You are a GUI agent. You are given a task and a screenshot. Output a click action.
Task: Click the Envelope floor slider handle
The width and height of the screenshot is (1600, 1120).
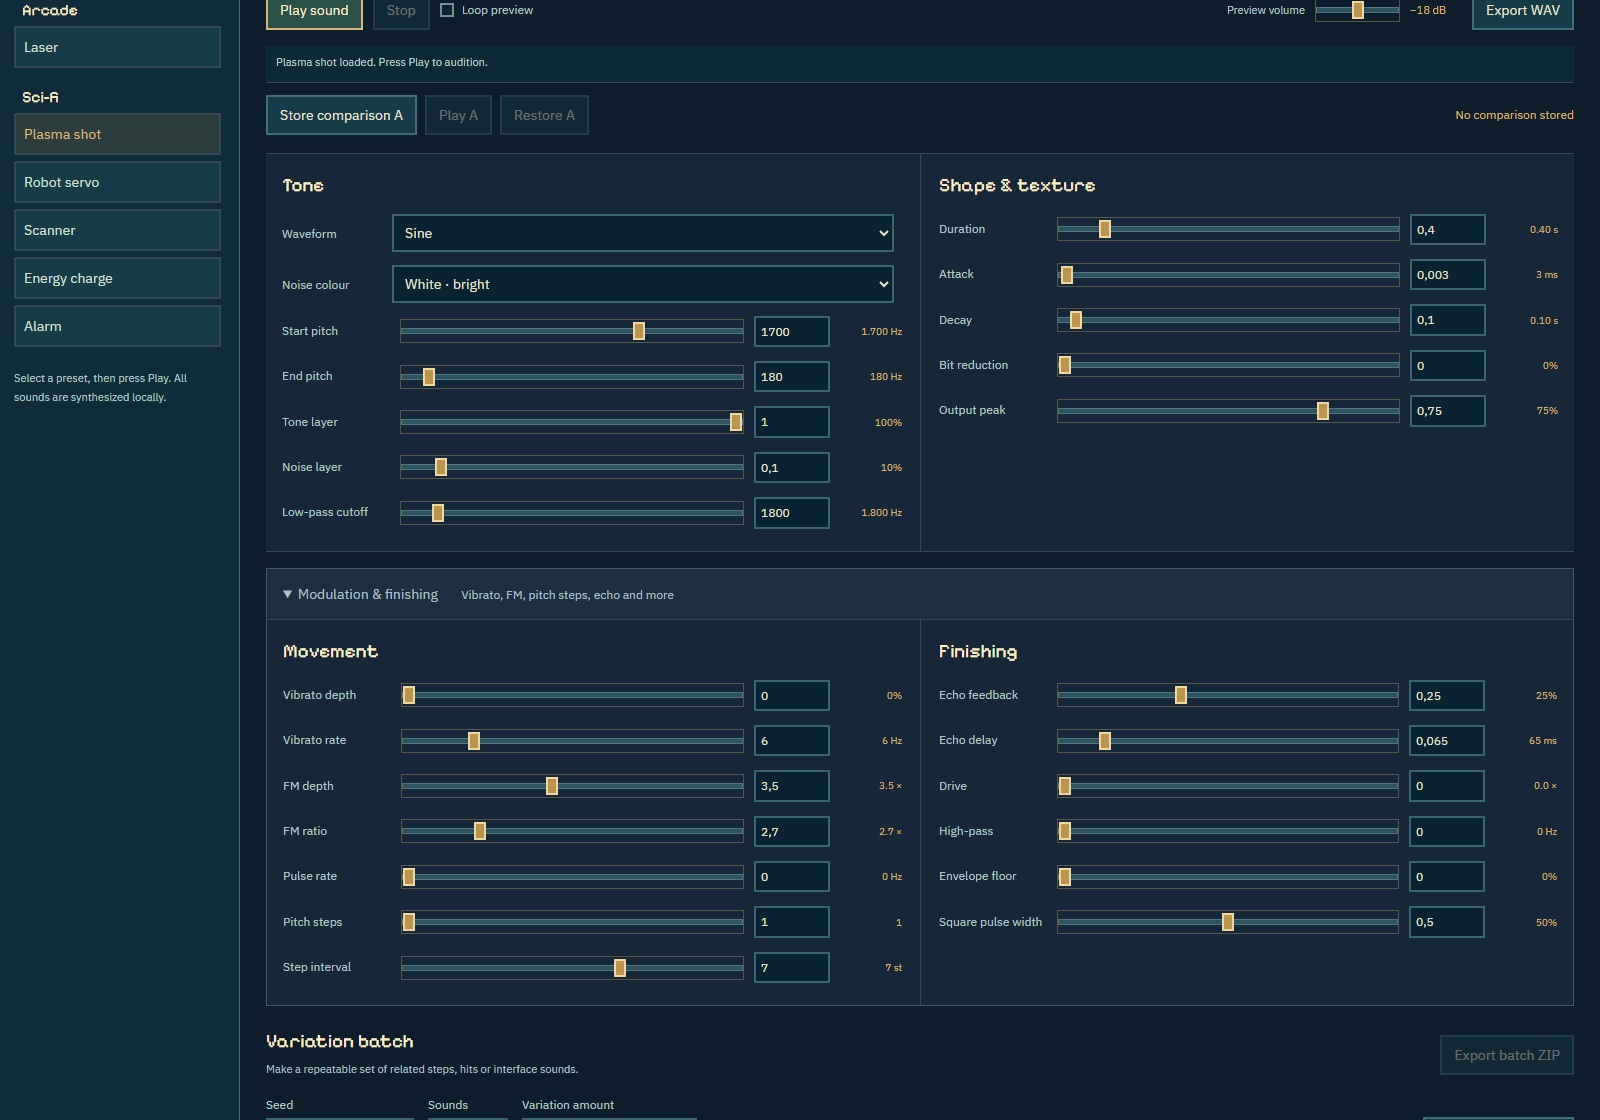coord(1065,877)
